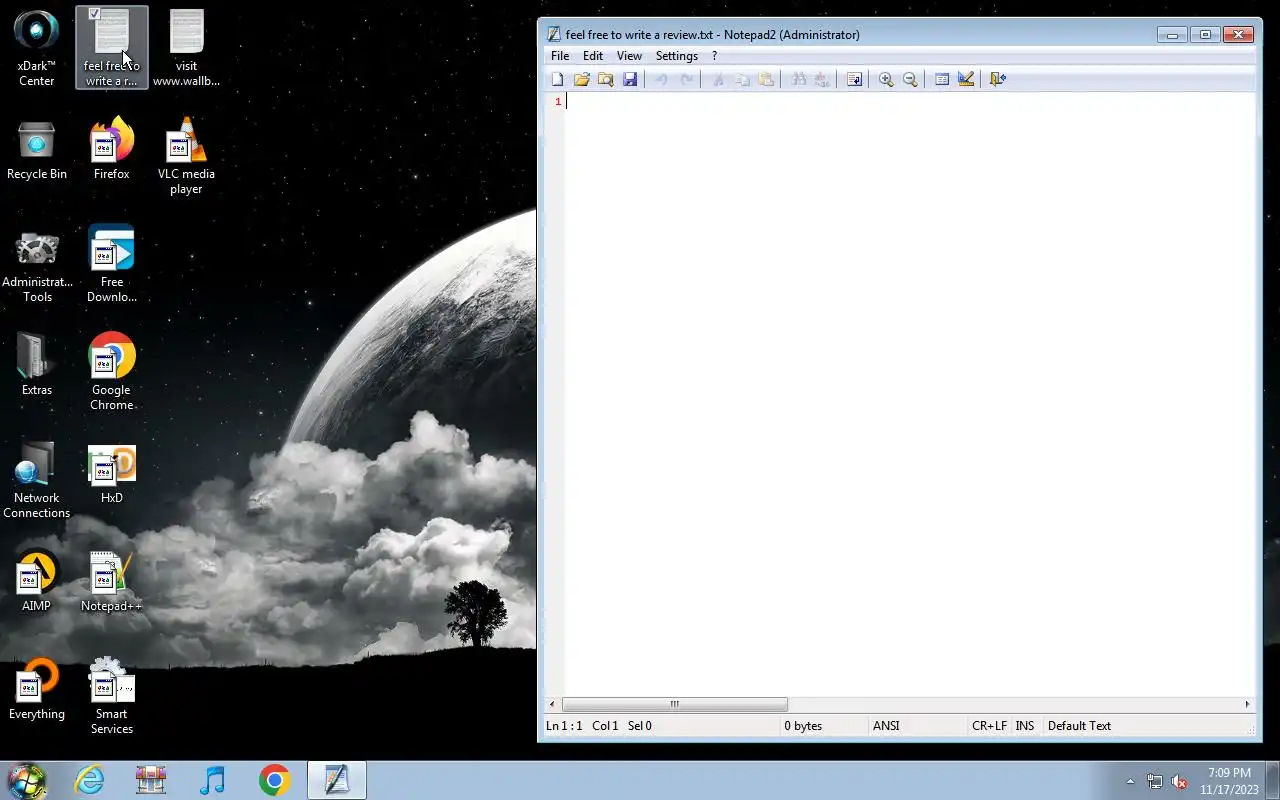Open the View menu

point(629,56)
